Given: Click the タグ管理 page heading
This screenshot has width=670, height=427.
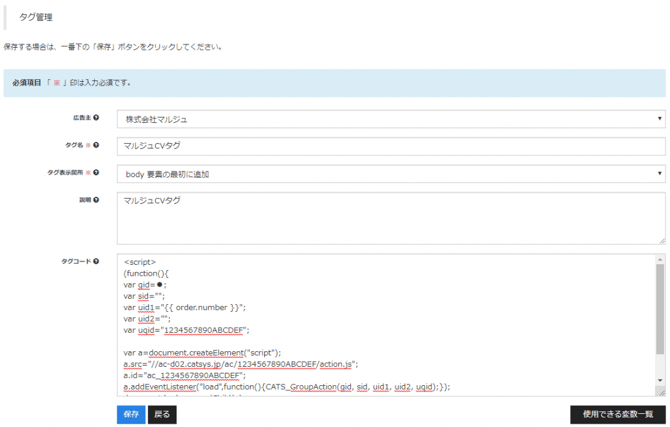Looking at the screenshot, I should [36, 18].
